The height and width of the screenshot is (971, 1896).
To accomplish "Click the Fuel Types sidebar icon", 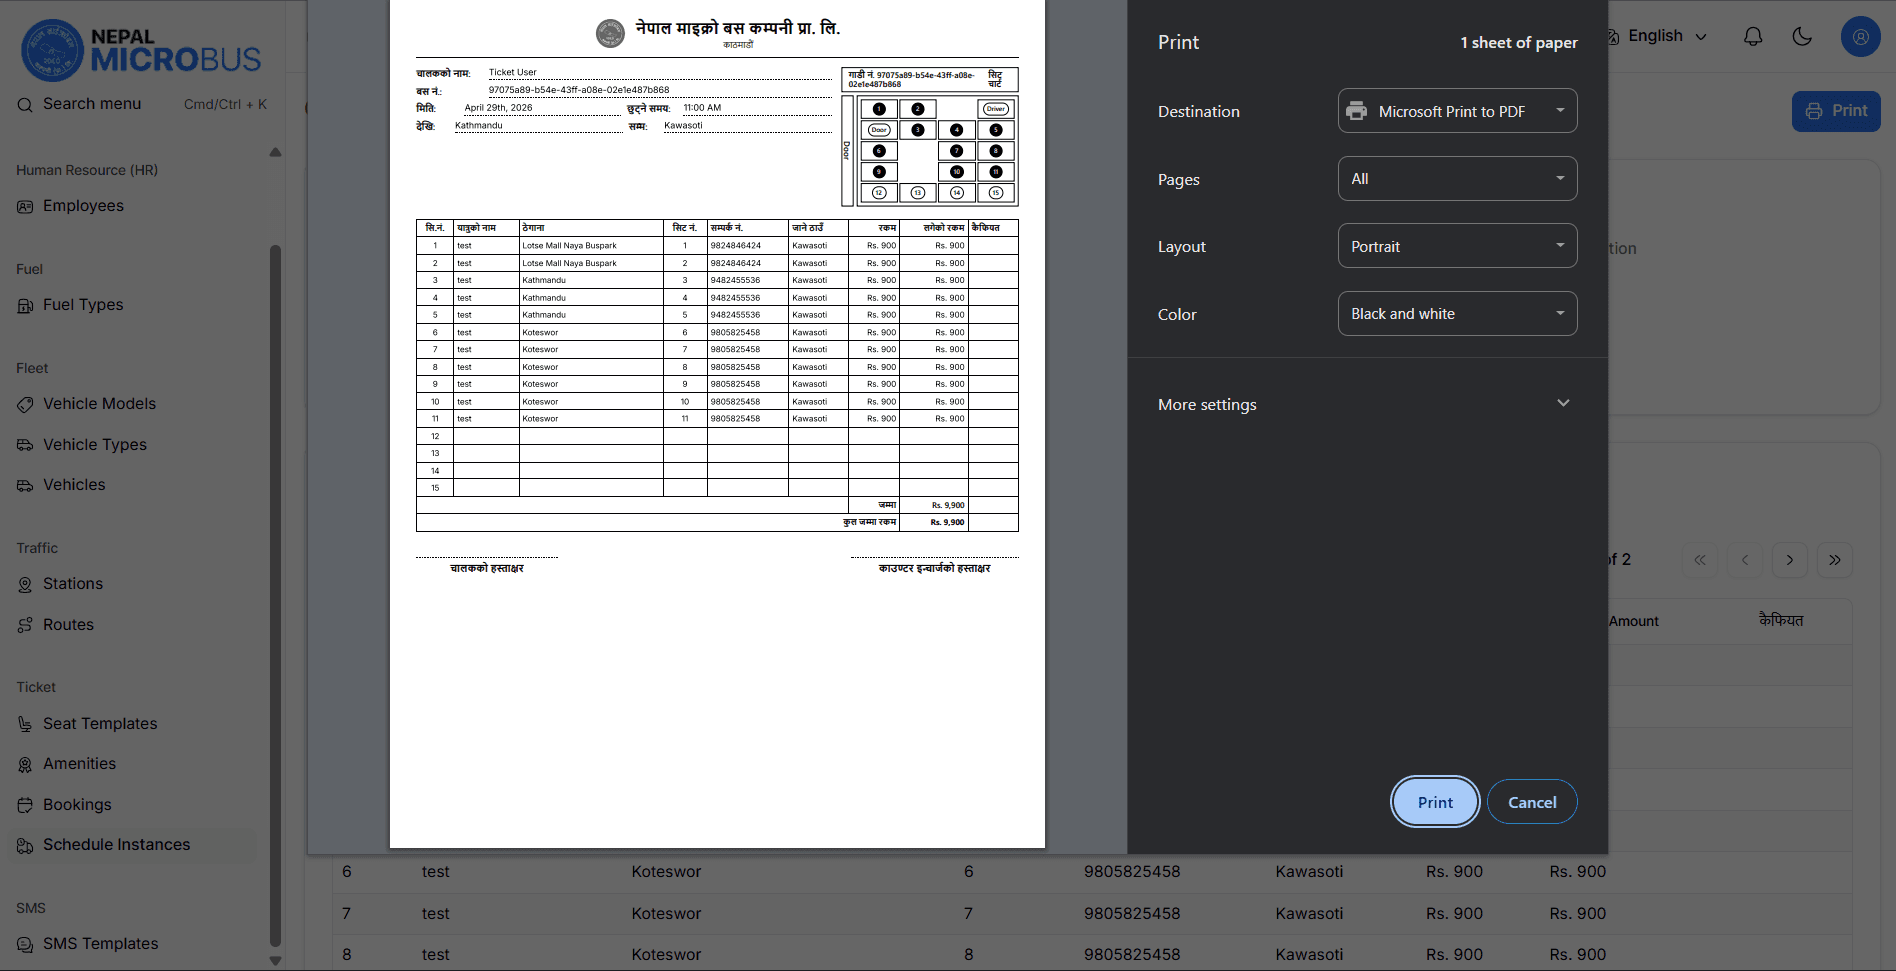I will [25, 305].
